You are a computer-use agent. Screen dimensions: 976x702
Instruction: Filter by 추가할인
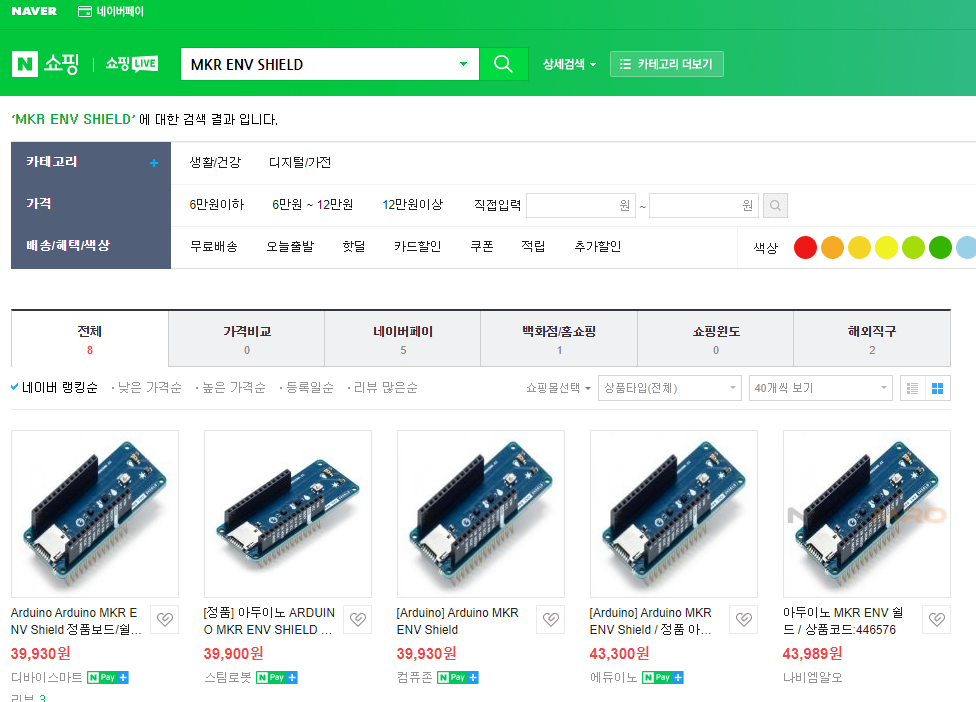pyautogui.click(x=598, y=246)
